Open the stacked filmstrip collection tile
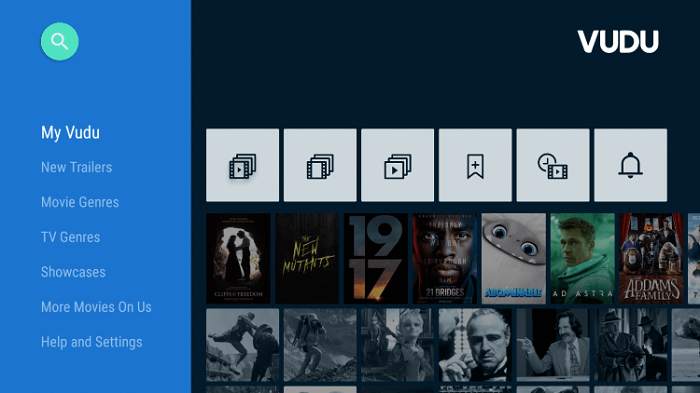Screen dimensions: 700x393 (320, 165)
